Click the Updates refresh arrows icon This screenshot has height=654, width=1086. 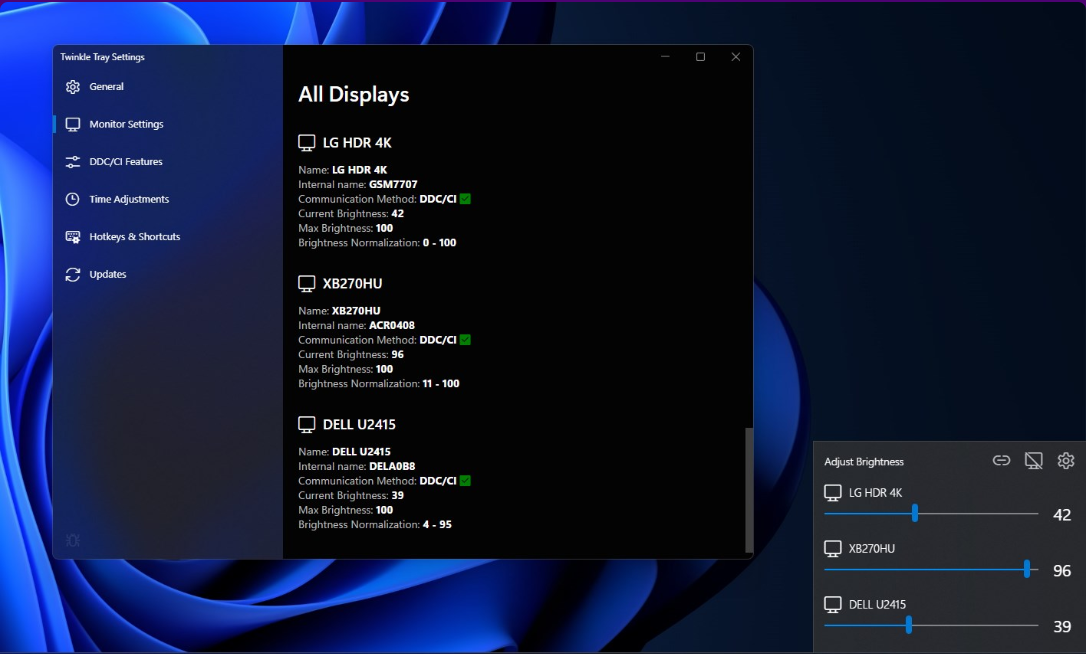click(x=73, y=274)
